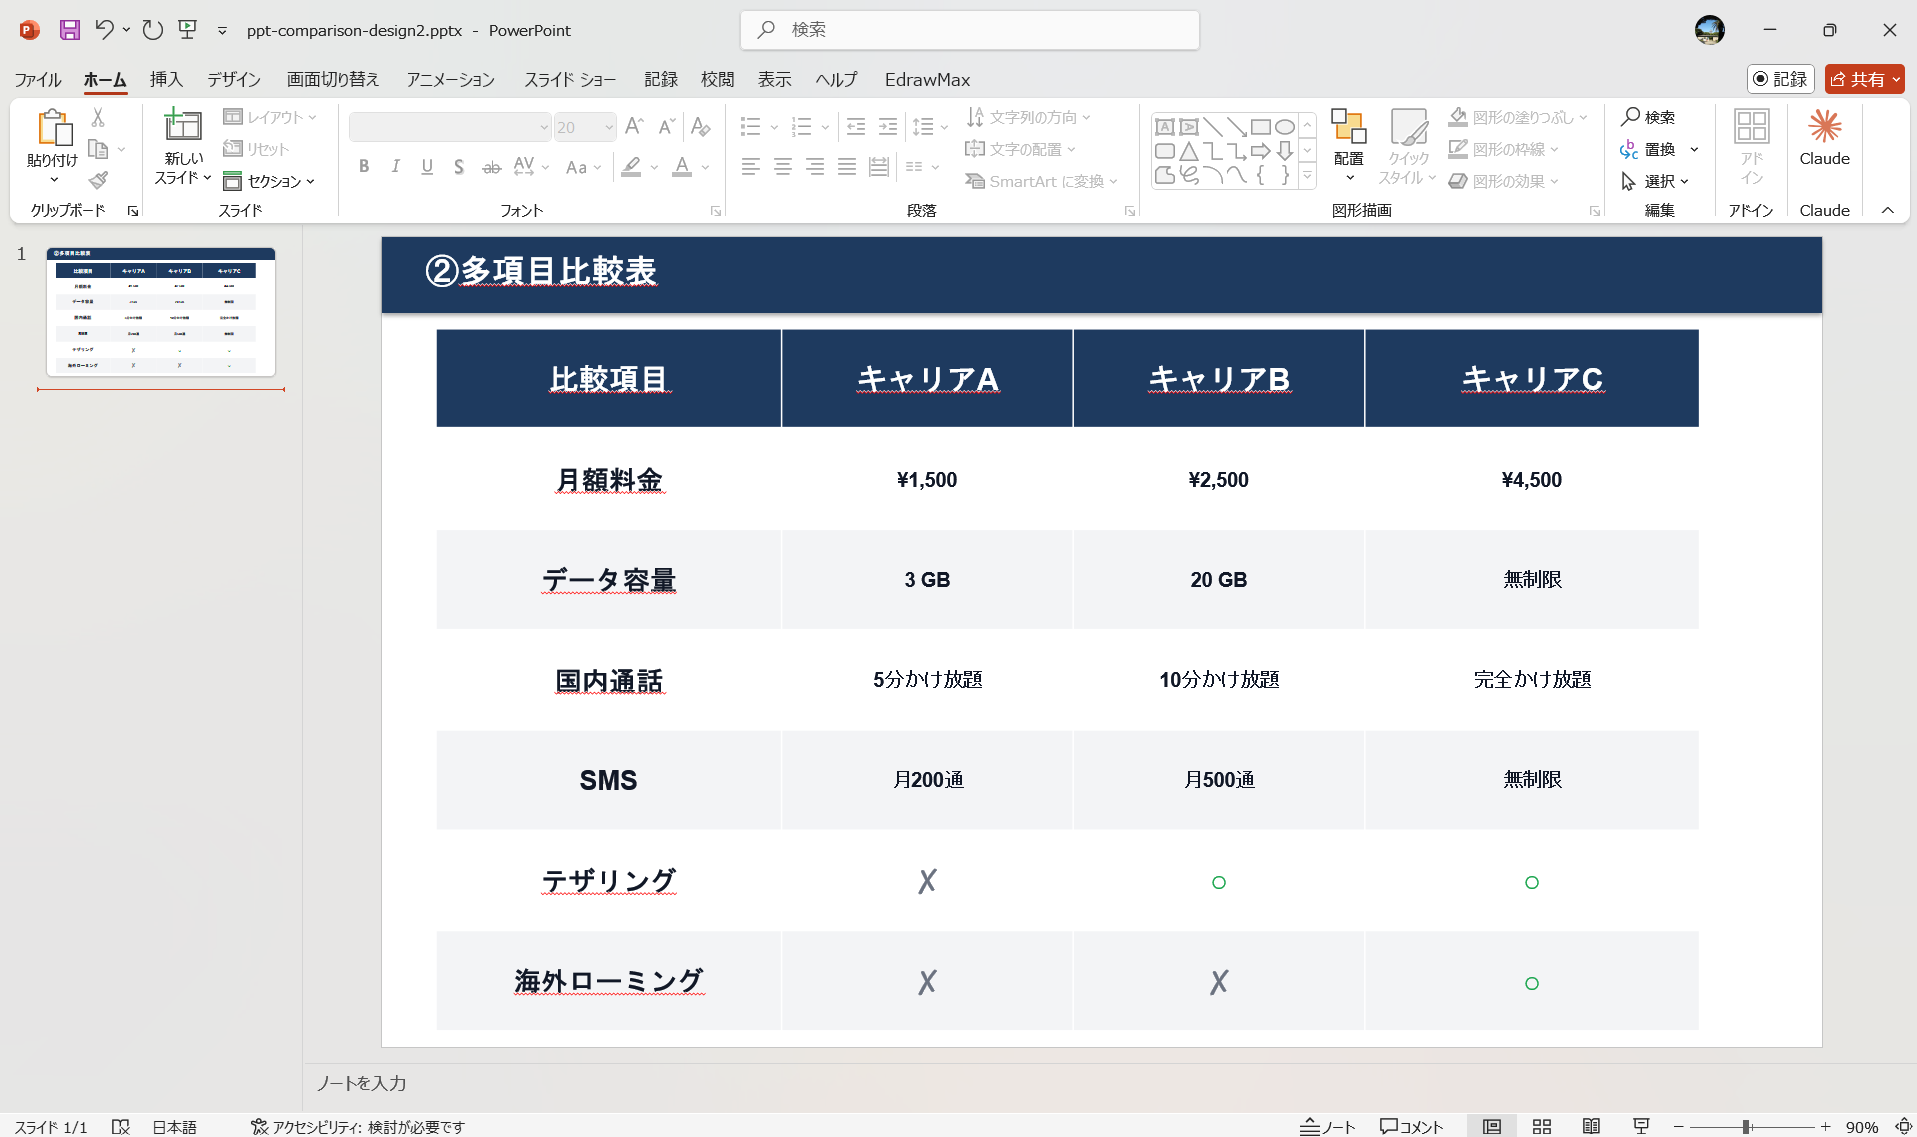Switch to Reading view
This screenshot has height=1137, width=1917.
click(x=1591, y=1126)
